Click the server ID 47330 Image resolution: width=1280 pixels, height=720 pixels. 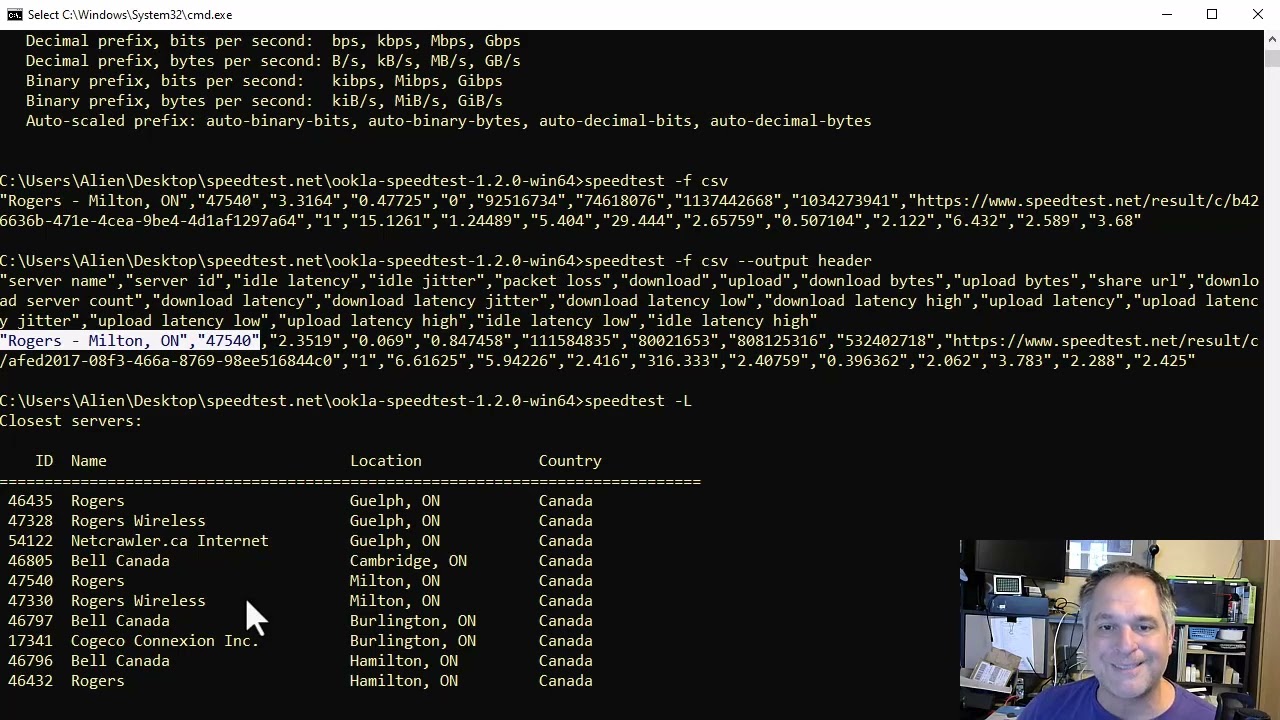[x=30, y=600]
